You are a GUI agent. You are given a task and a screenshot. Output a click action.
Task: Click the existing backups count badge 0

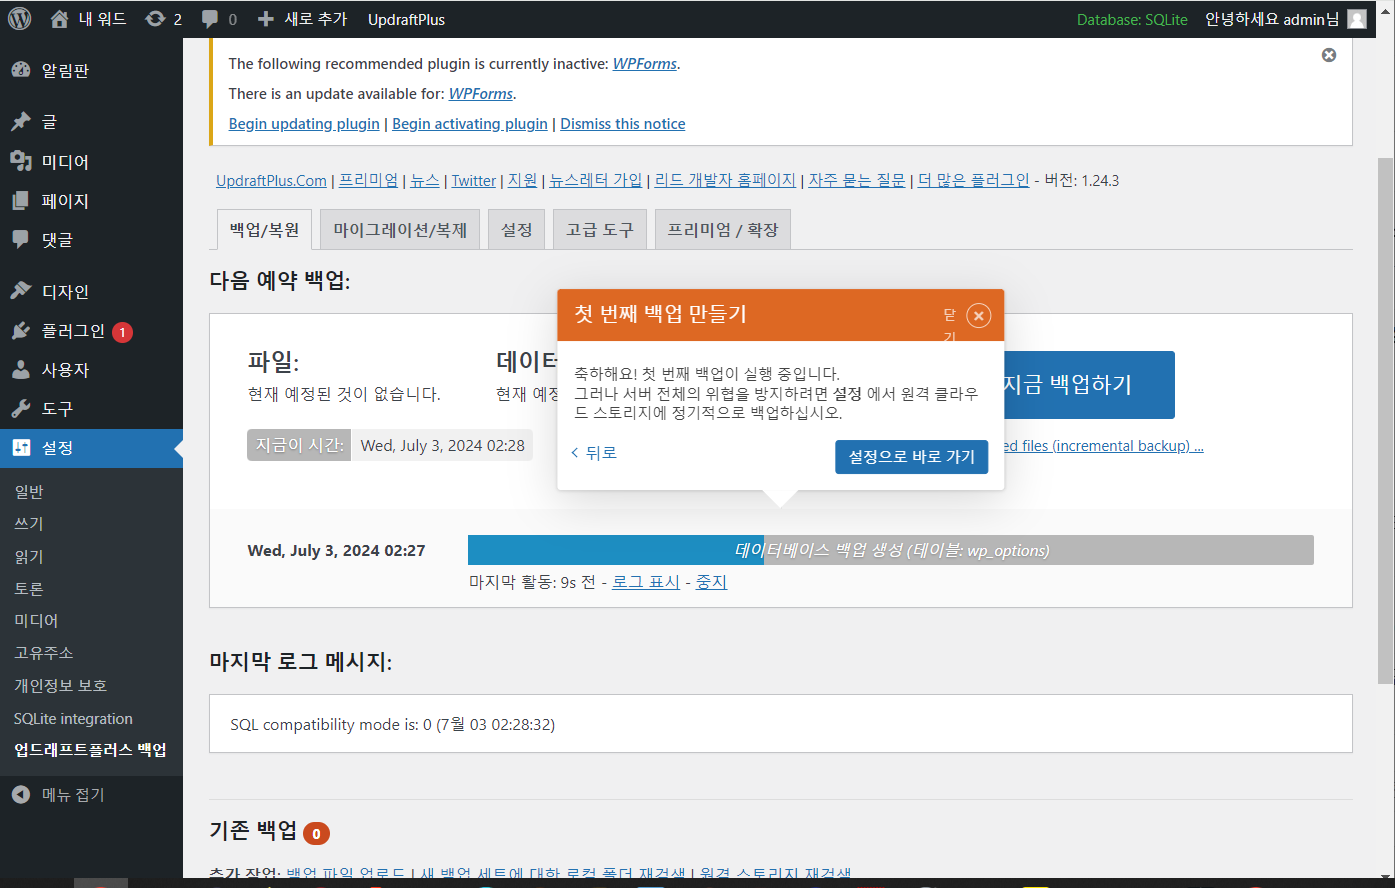(x=316, y=833)
